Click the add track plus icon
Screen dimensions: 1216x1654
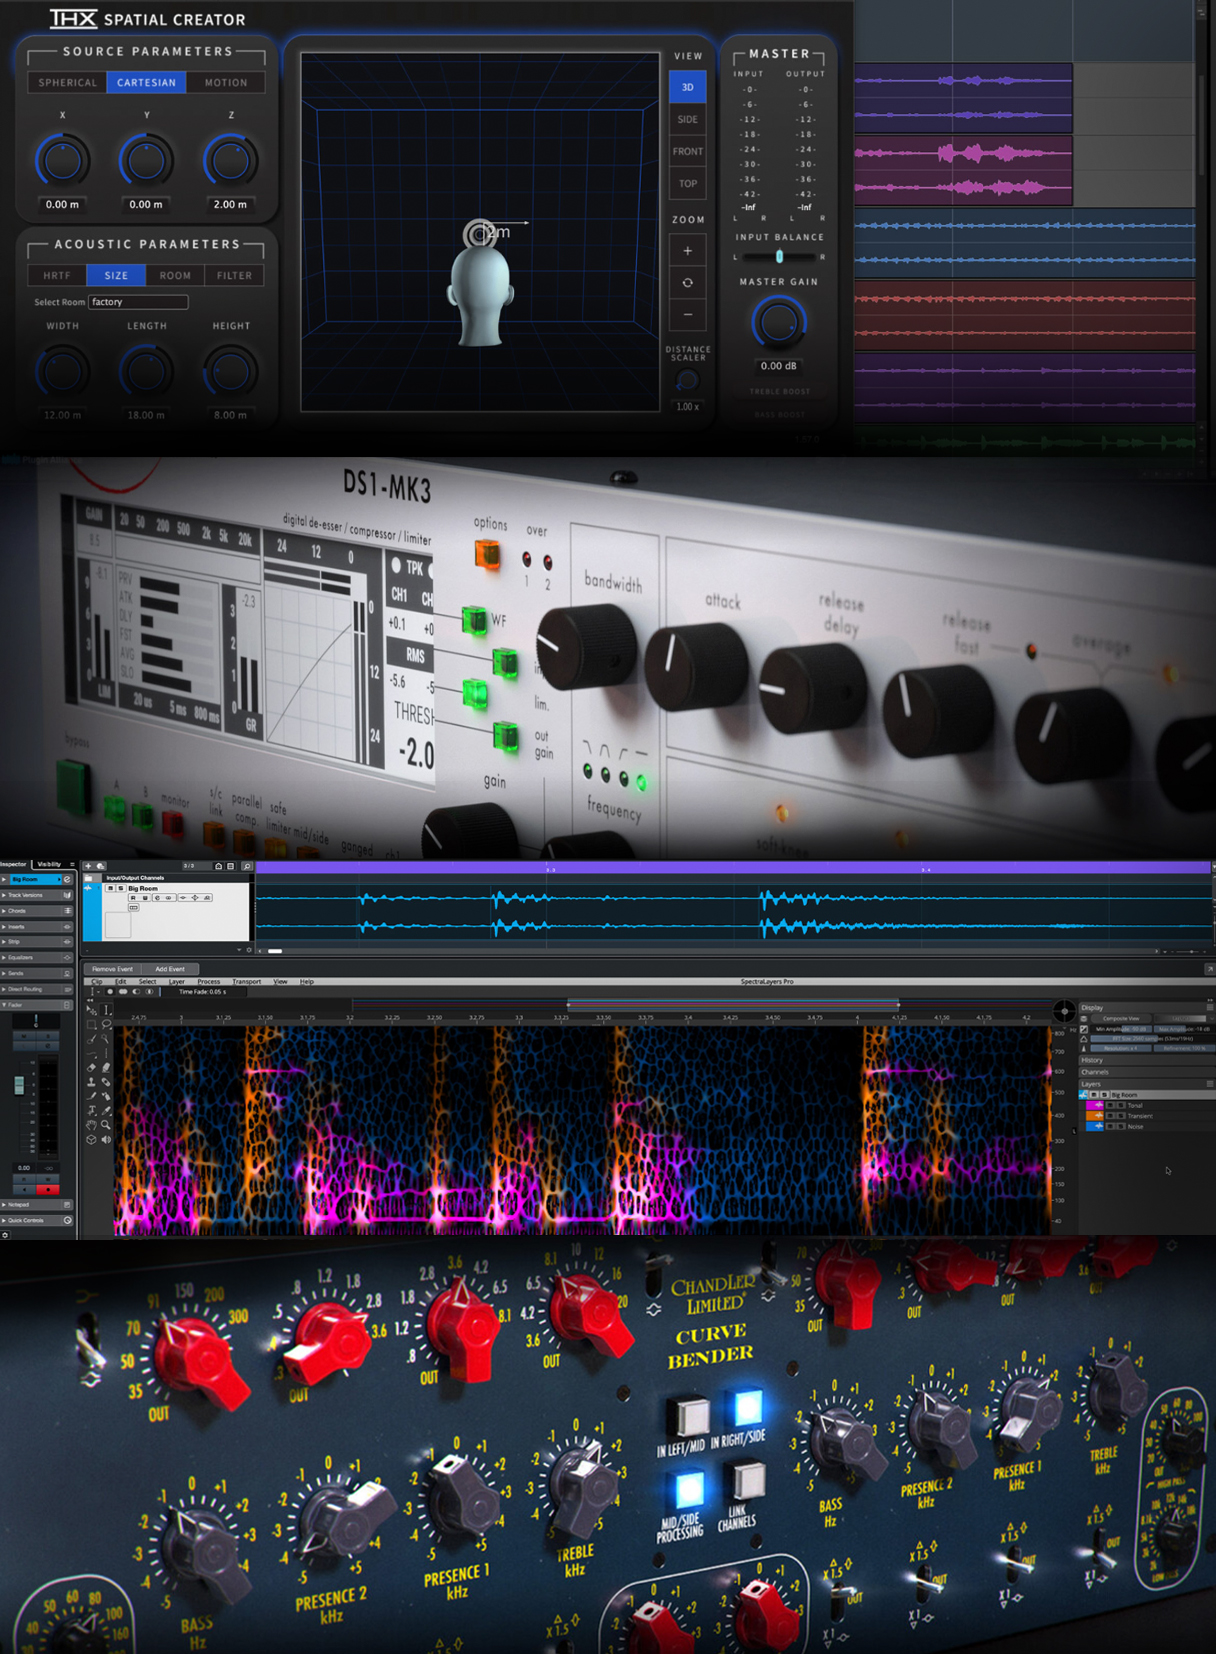(x=88, y=866)
